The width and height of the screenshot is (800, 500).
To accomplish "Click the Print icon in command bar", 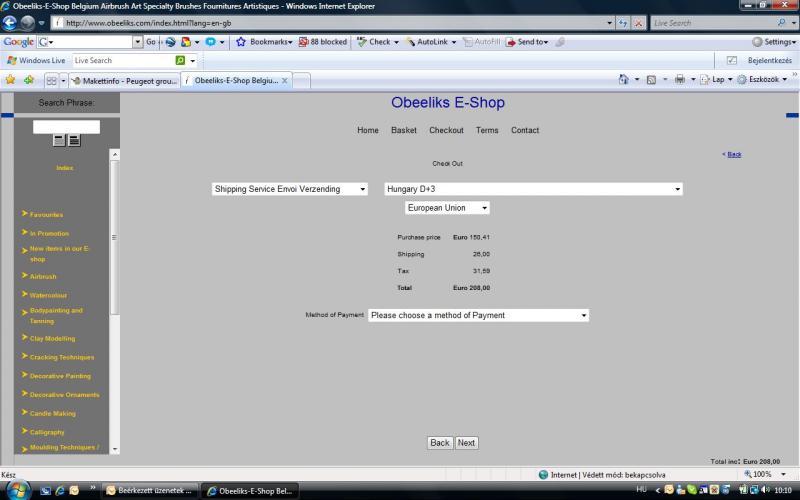I will [679, 80].
